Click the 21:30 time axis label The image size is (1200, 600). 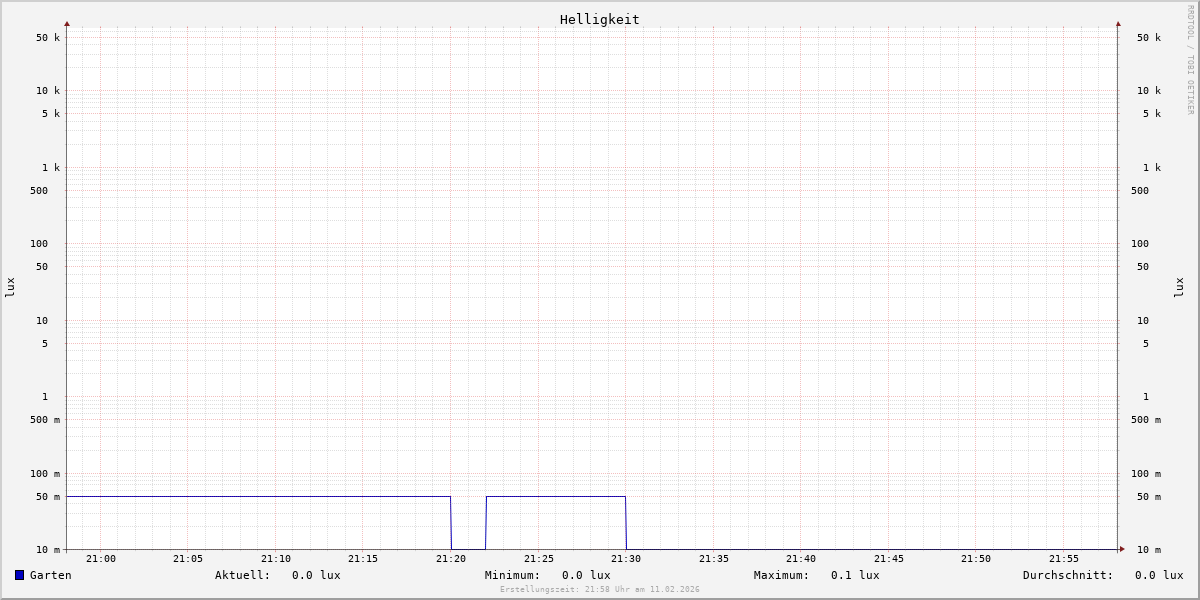pyautogui.click(x=626, y=559)
